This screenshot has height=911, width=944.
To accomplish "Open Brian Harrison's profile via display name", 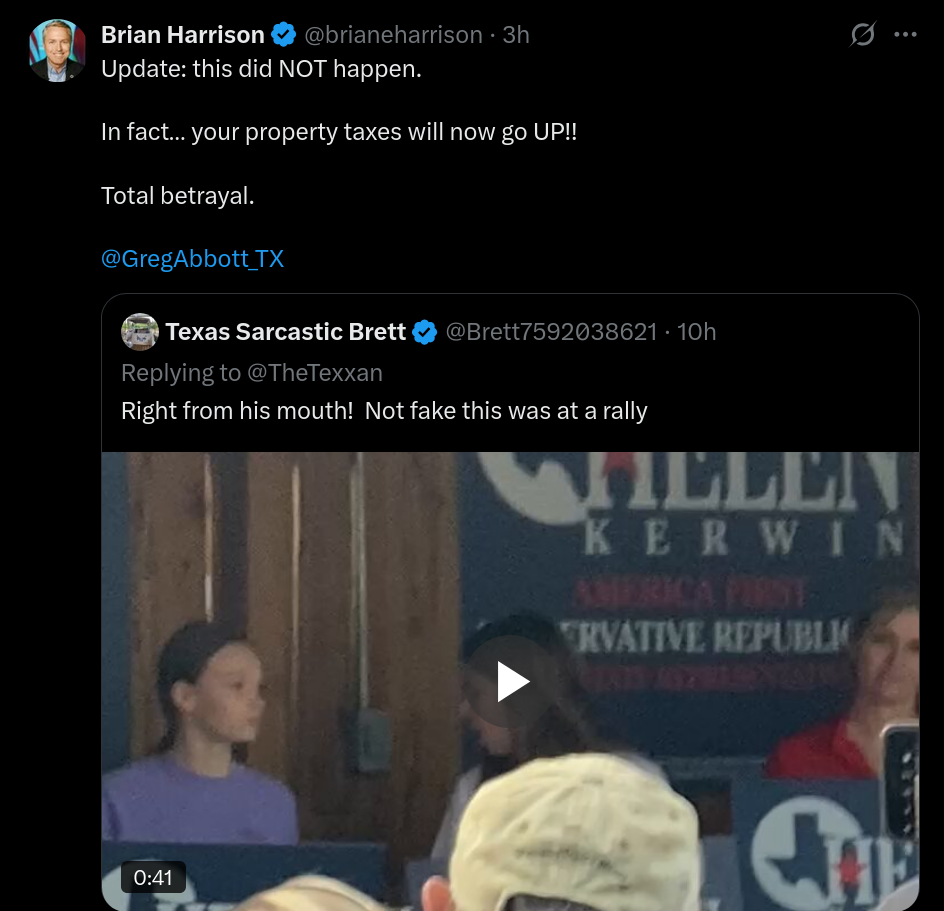I will [182, 35].
